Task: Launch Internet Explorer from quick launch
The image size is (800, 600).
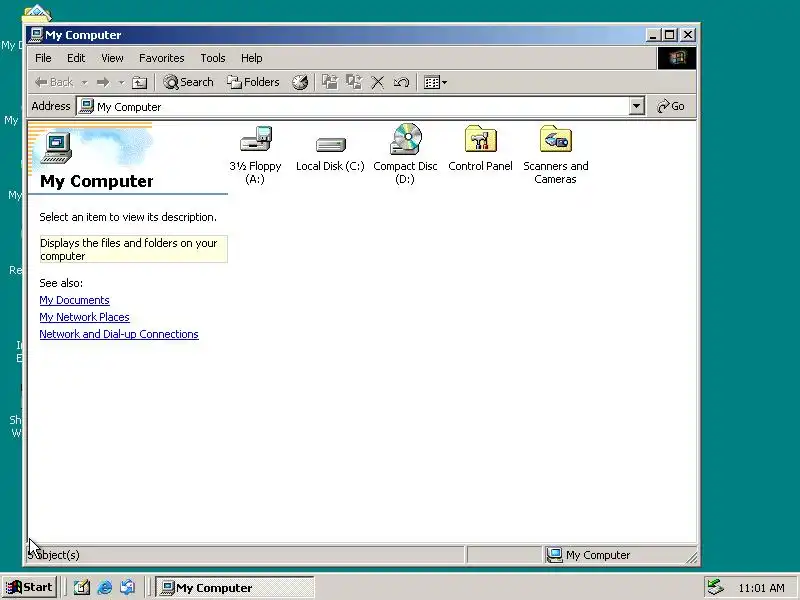Action: coord(105,588)
